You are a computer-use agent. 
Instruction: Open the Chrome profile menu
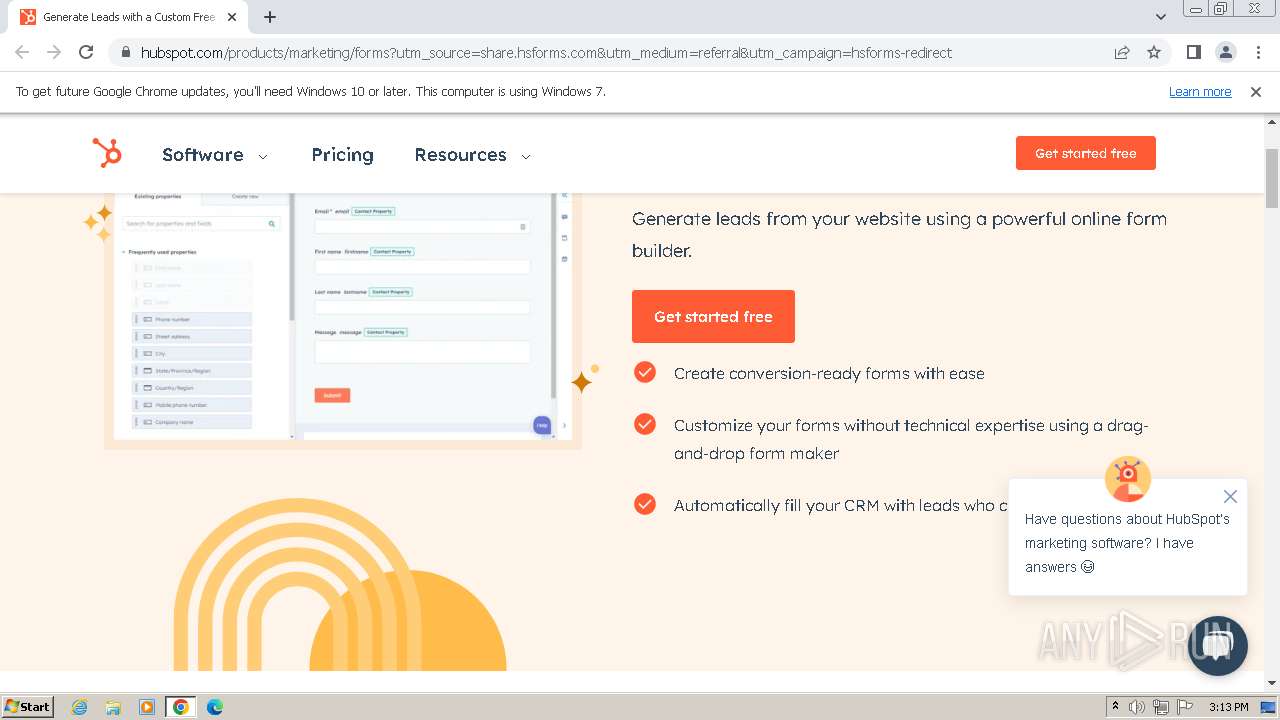click(1225, 53)
